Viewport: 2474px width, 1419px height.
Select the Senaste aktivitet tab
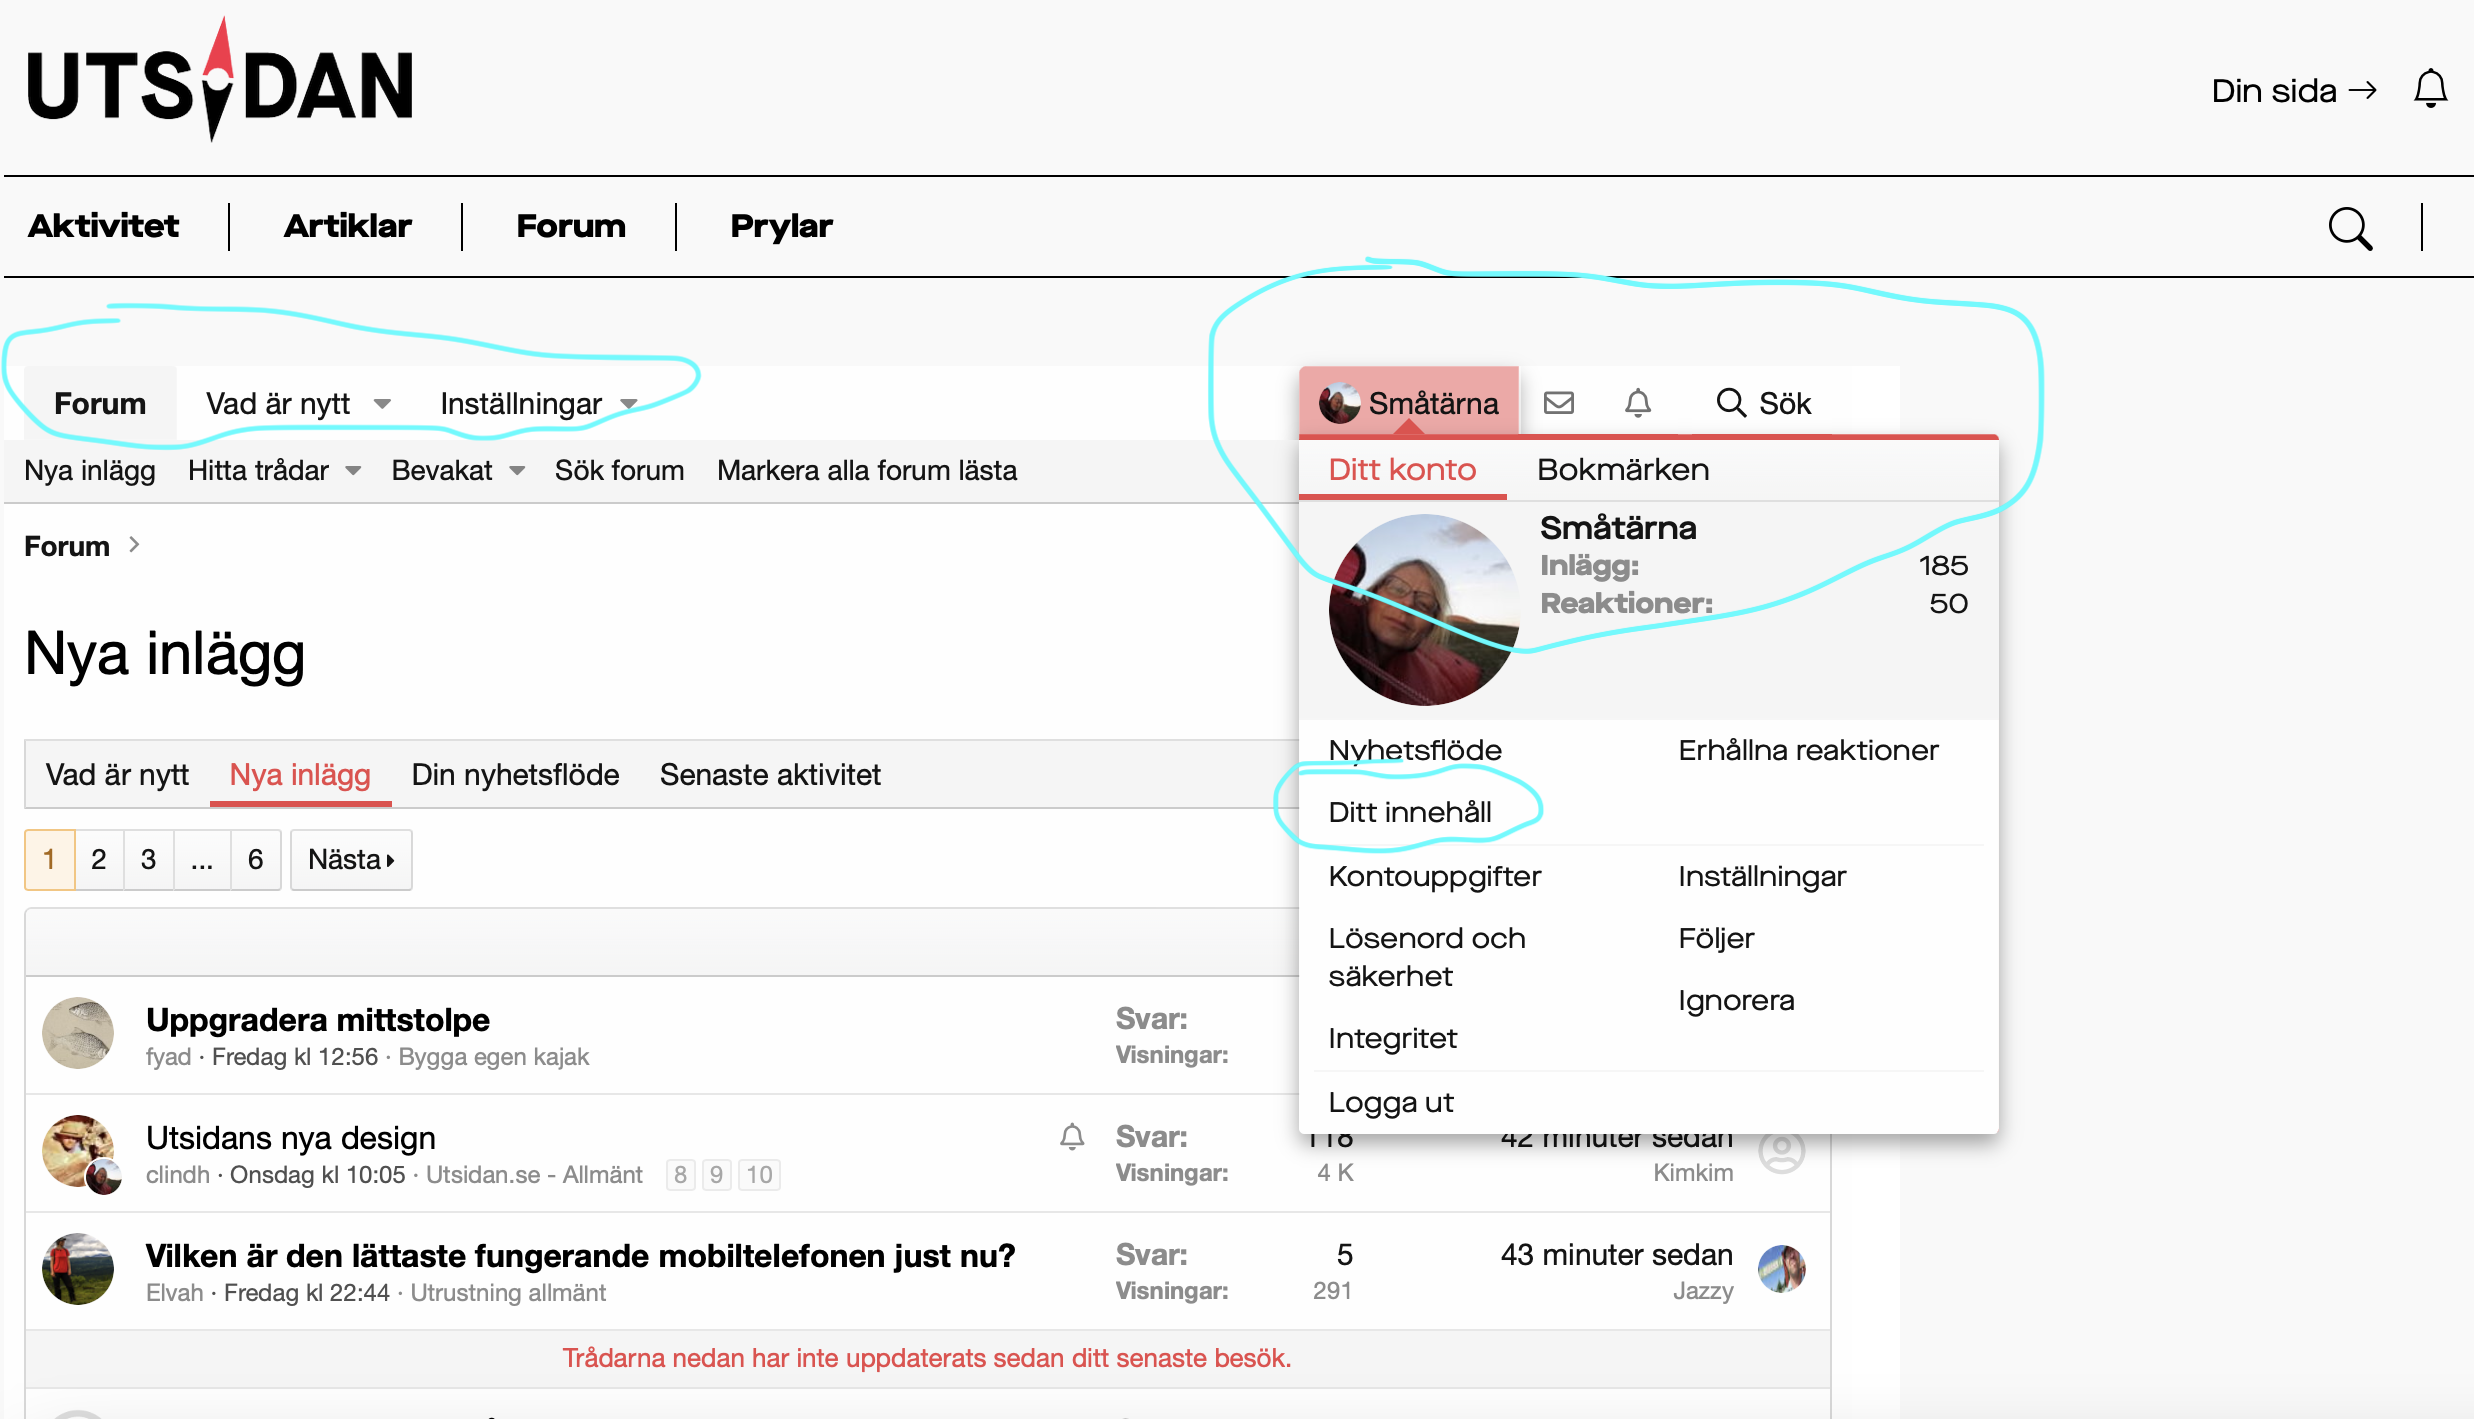click(769, 775)
